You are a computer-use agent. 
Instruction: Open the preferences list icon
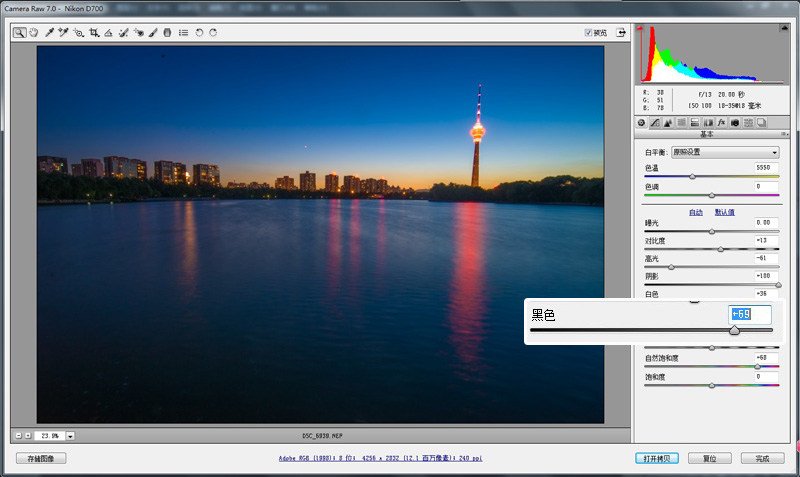[183, 33]
